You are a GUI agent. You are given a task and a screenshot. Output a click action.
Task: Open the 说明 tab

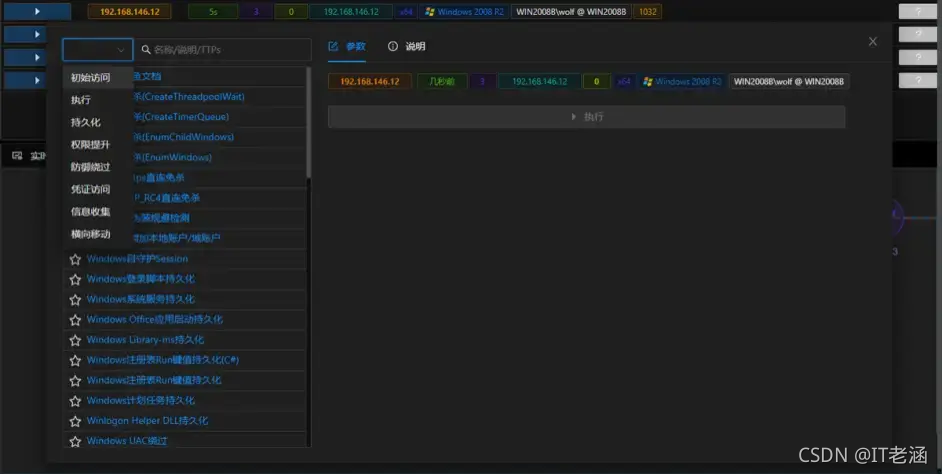pyautogui.click(x=407, y=46)
